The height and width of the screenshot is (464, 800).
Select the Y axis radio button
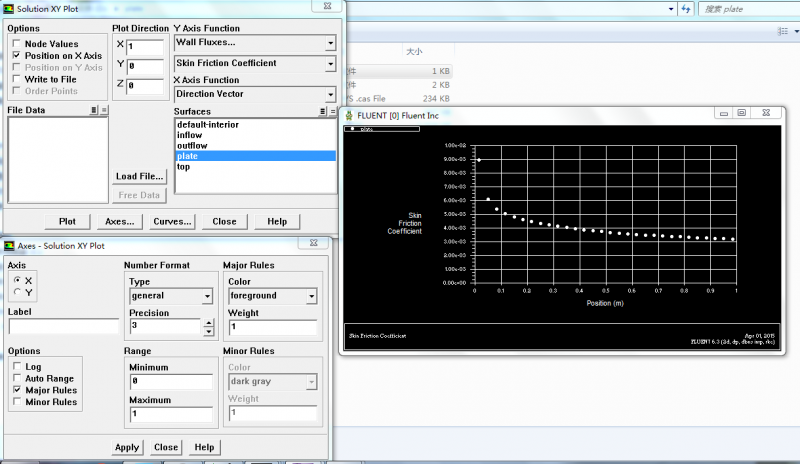17,293
